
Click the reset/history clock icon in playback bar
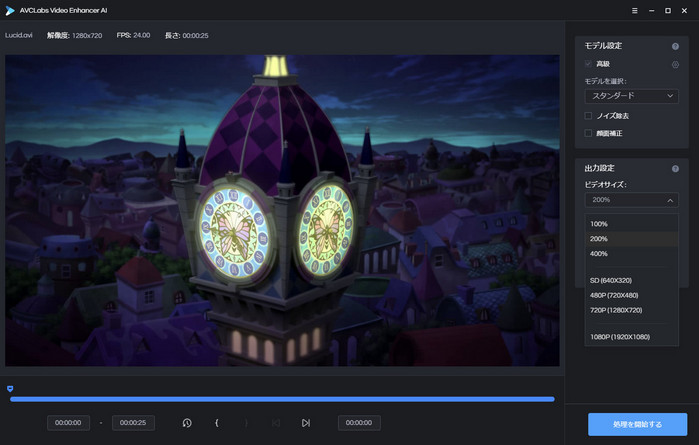pos(187,423)
